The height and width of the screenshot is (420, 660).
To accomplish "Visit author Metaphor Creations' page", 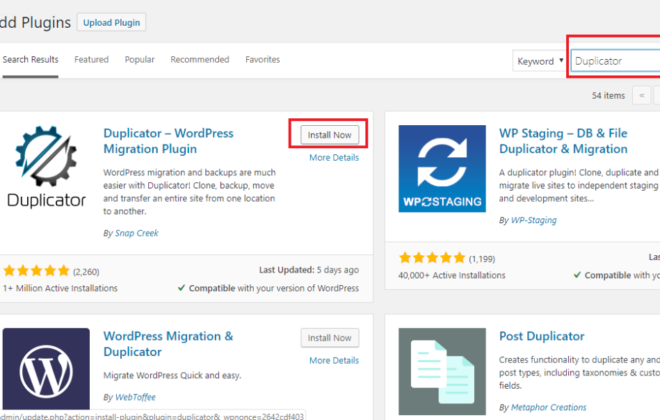I will [548, 407].
